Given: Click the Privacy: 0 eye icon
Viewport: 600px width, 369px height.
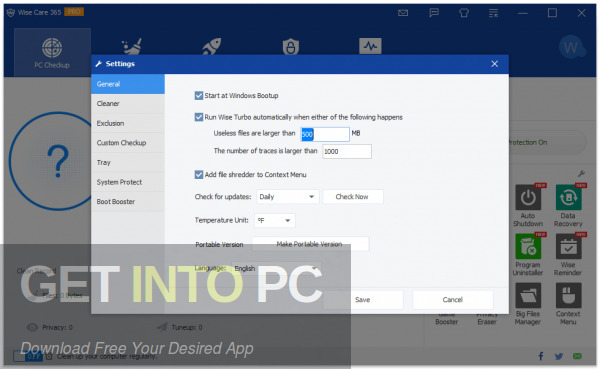Looking at the screenshot, I should tap(32, 327).
